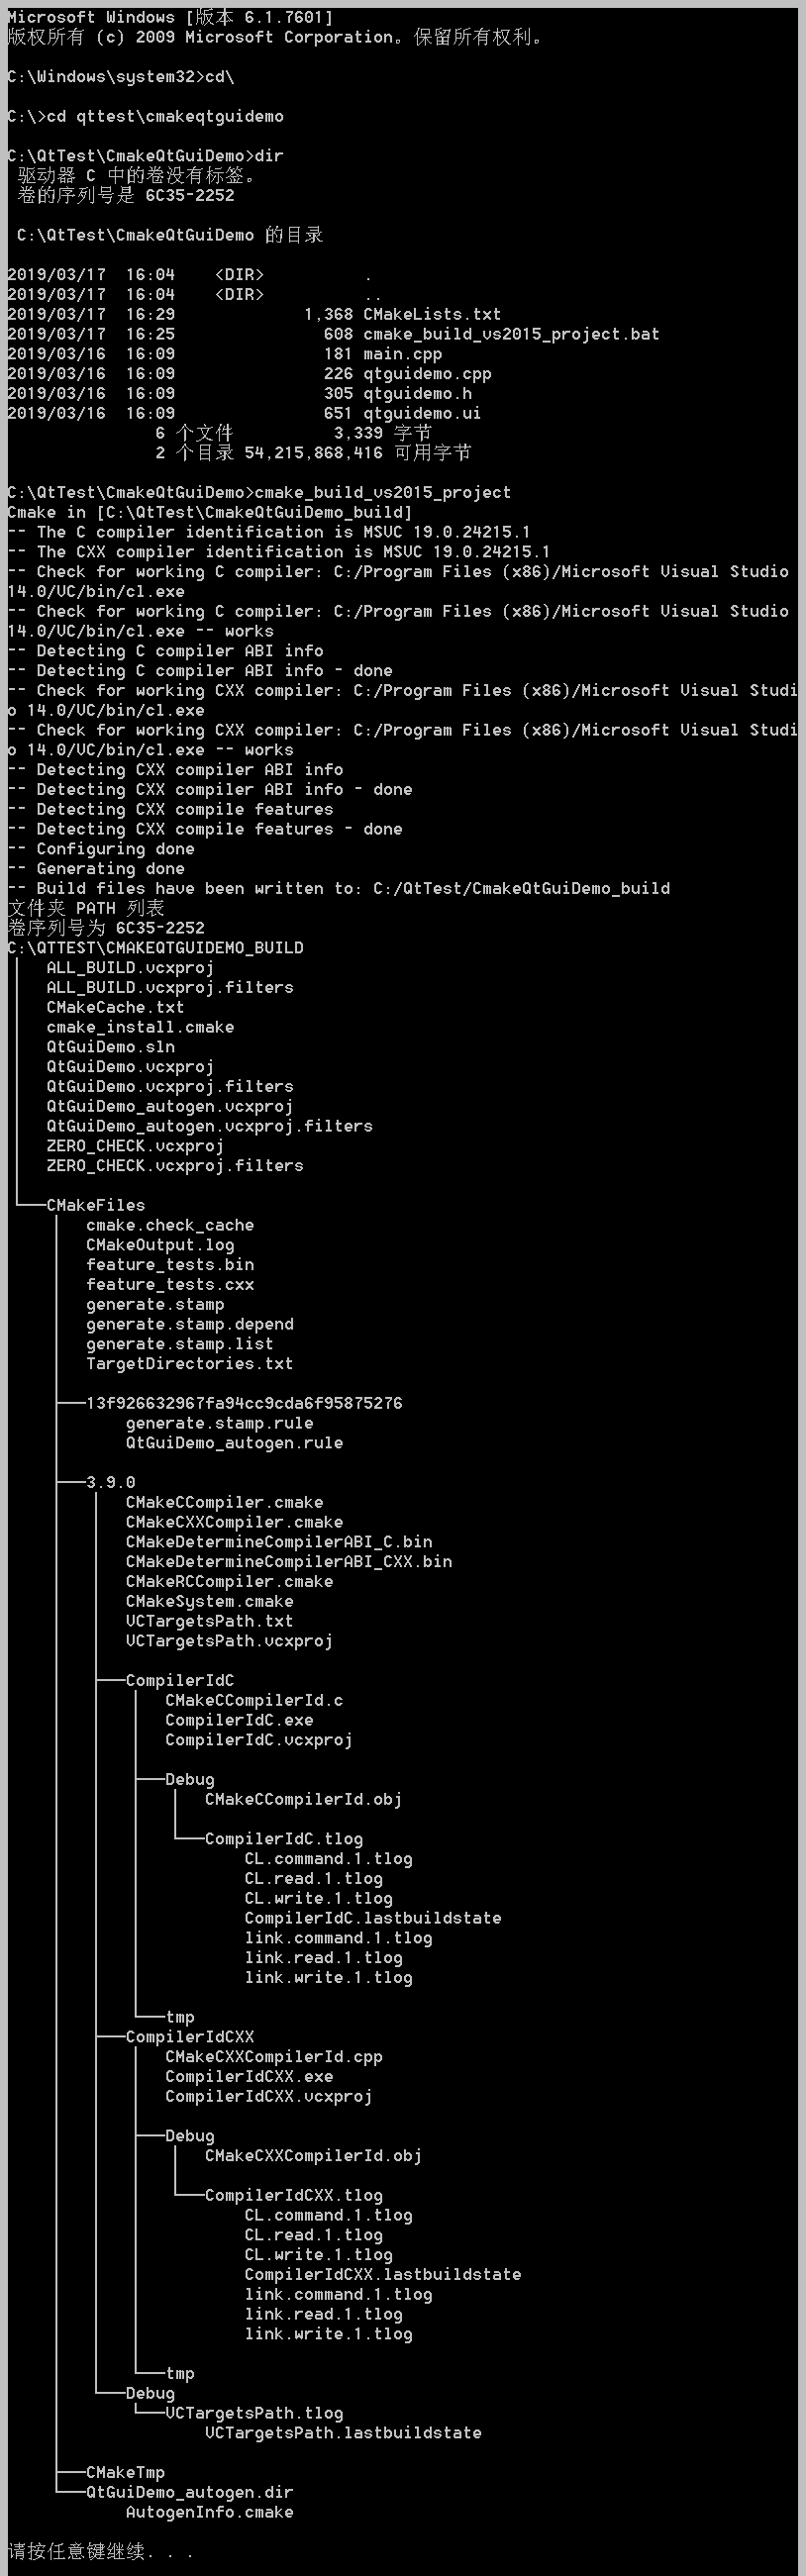Click the 13f926632967fa94cc9cda6f95875276 folder node
Image resolution: width=806 pixels, height=2576 pixels.
pos(244,1403)
